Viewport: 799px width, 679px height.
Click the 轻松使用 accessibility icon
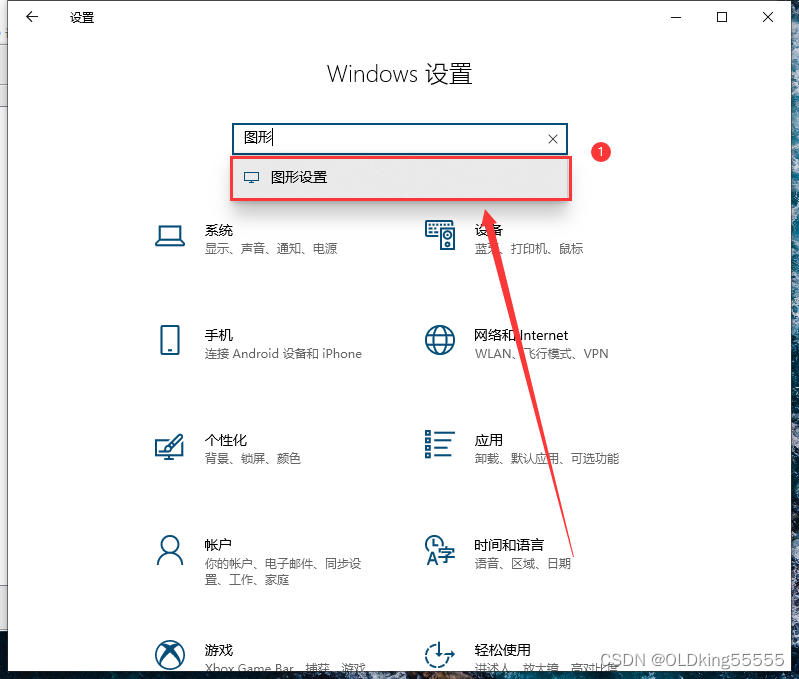point(440,655)
